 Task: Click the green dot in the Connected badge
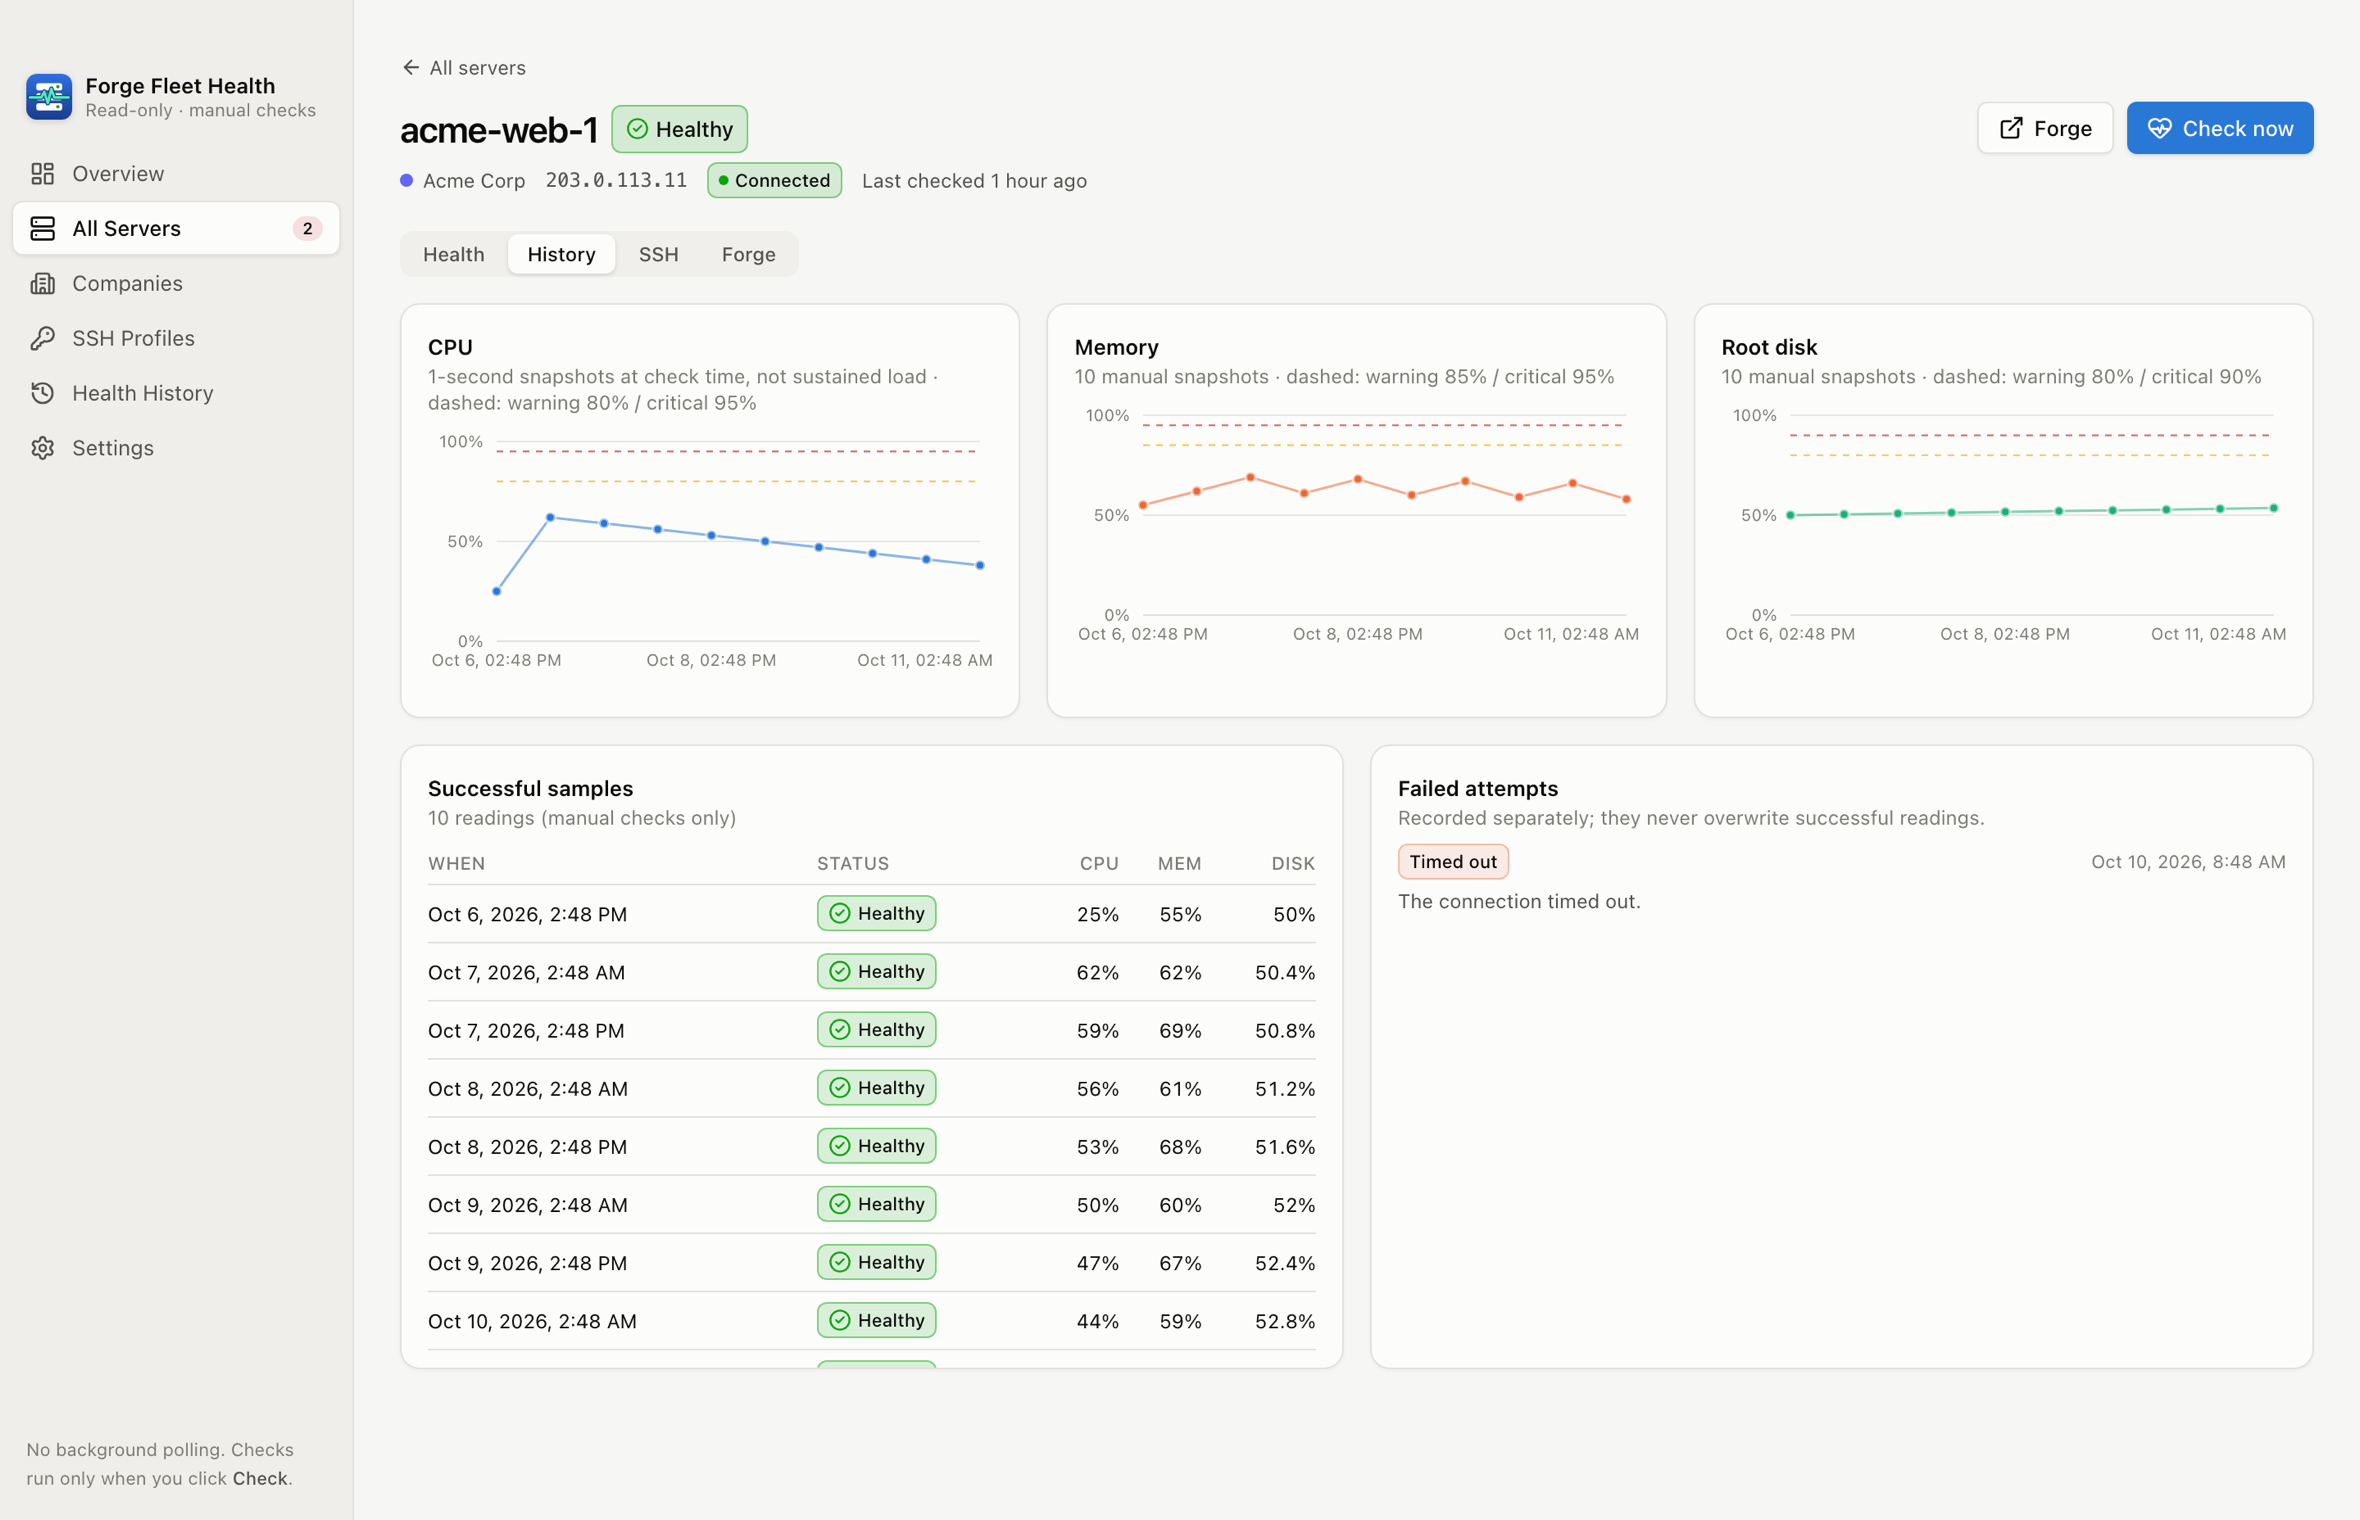pos(723,181)
